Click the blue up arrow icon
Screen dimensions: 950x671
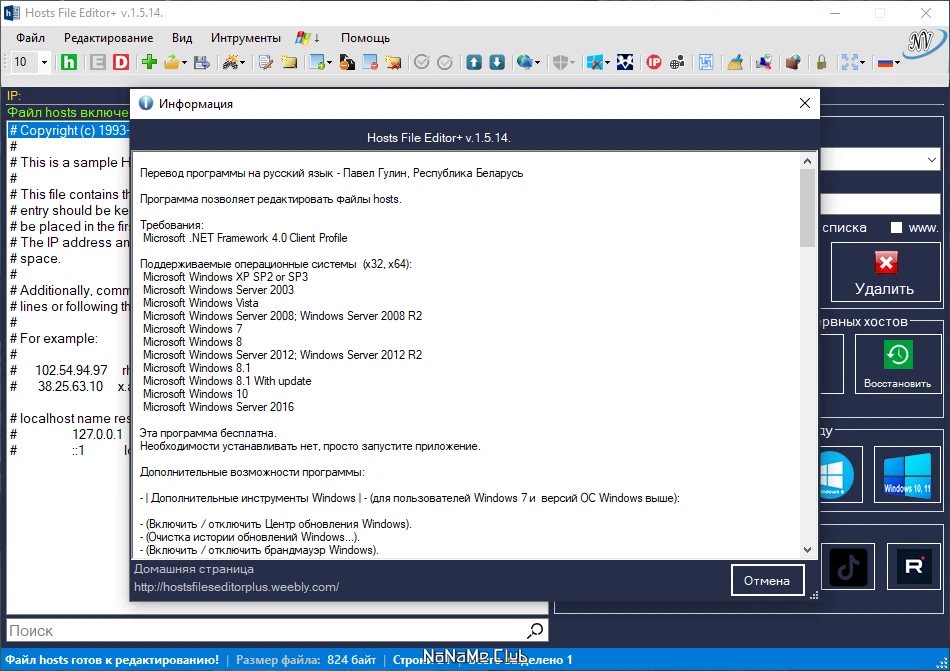474,62
